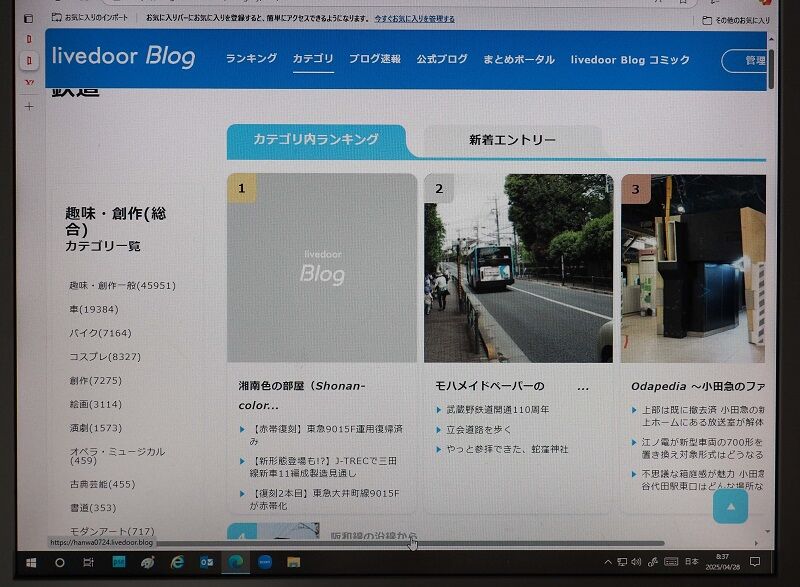
Task: Switch to the 新着エントリー tab
Action: click(512, 140)
